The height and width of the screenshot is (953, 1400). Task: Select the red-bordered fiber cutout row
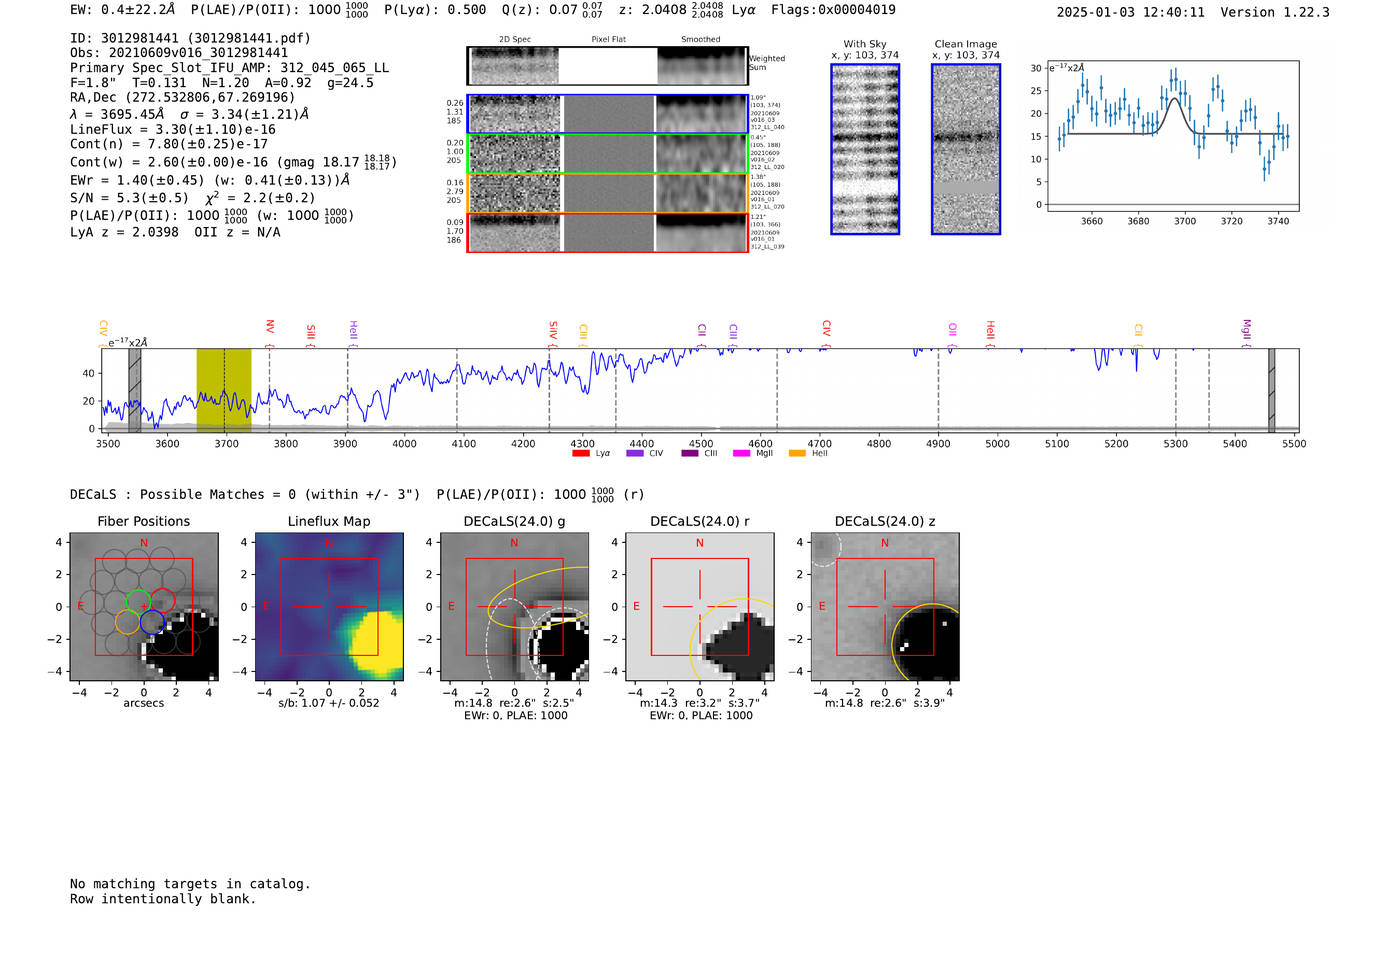pos(608,232)
